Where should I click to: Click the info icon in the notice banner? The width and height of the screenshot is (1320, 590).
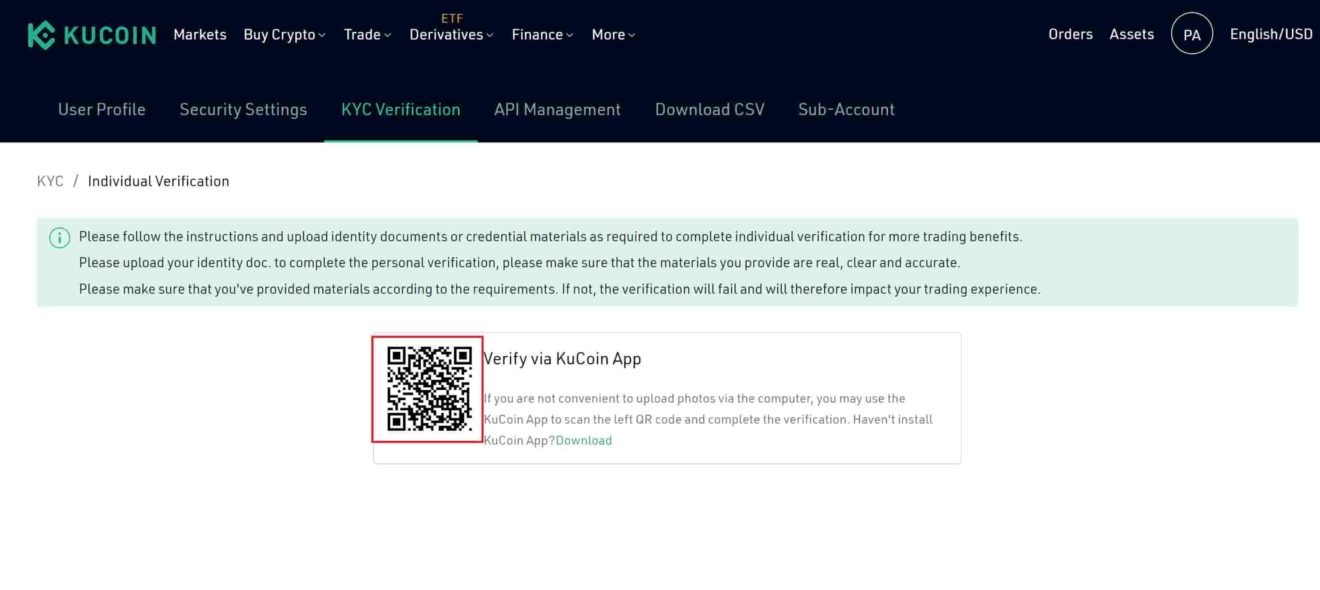(x=59, y=237)
